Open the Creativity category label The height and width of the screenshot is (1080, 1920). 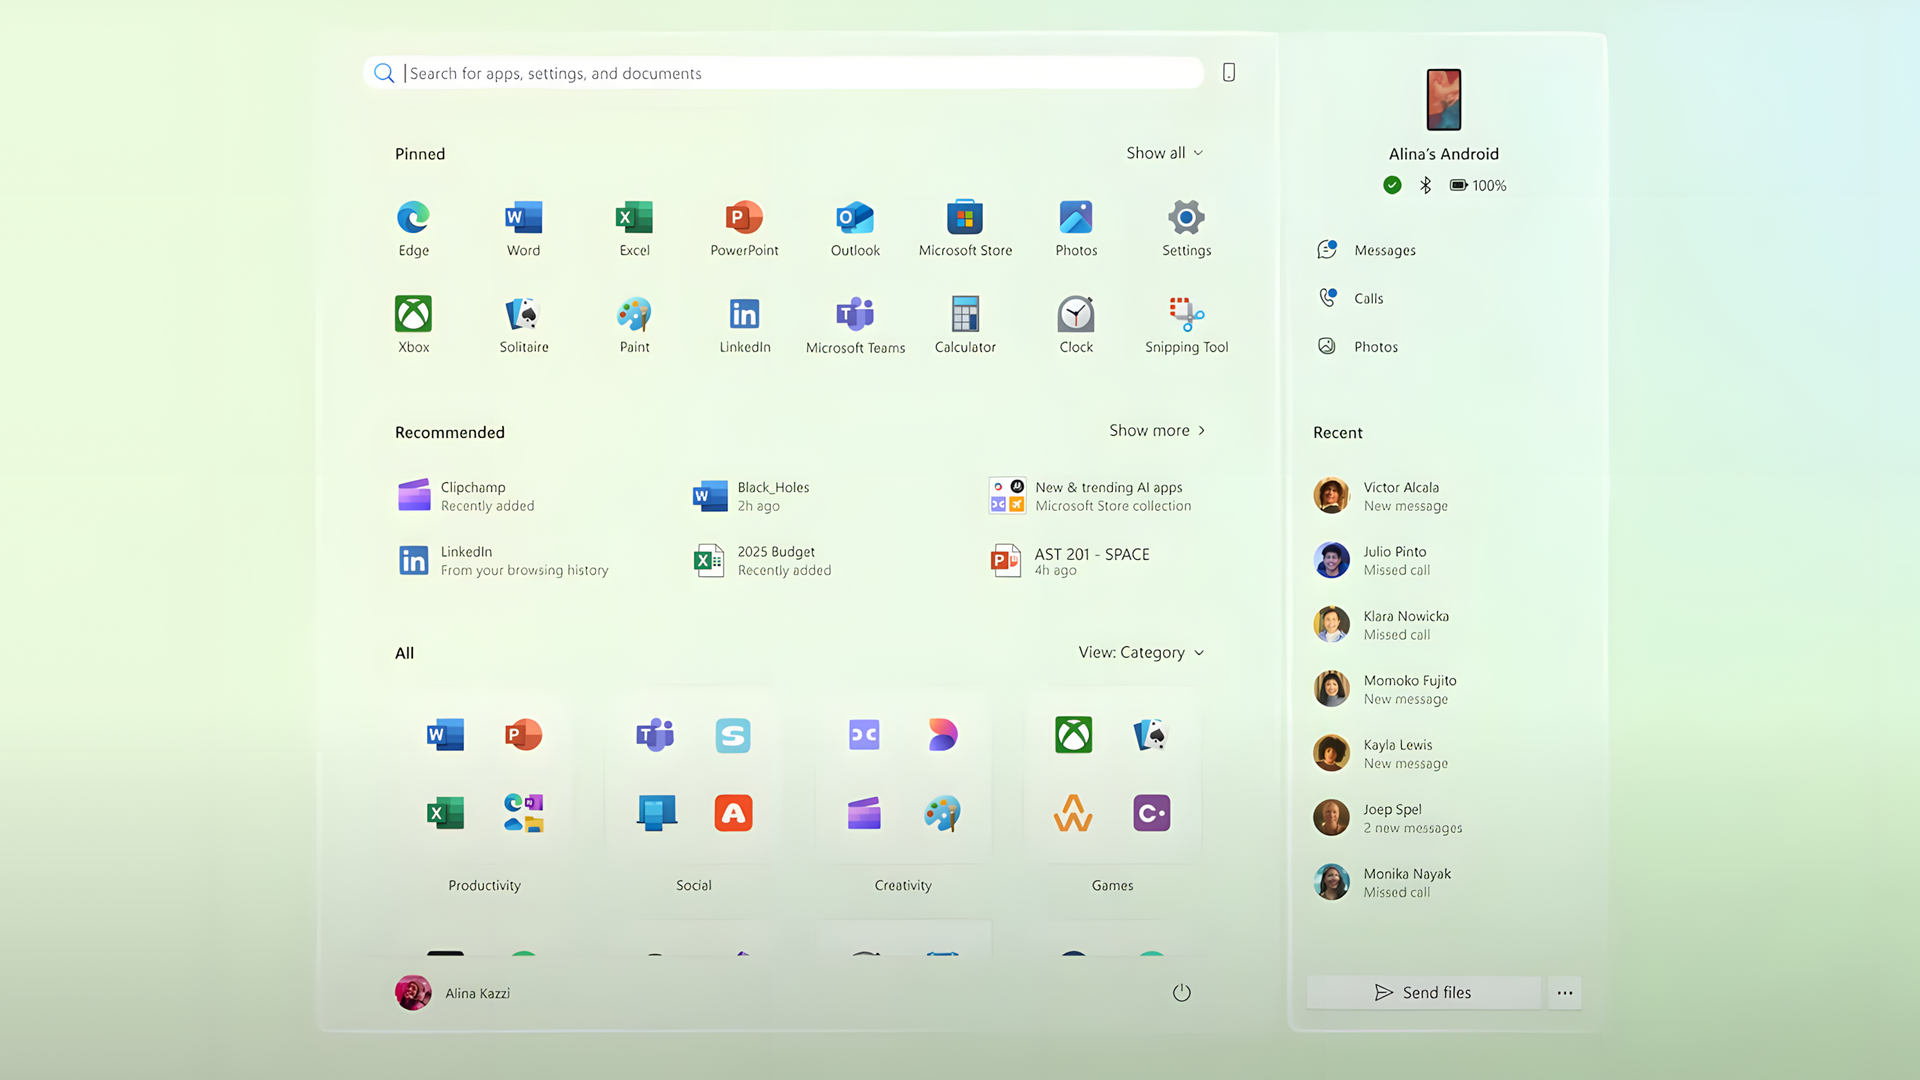click(903, 885)
